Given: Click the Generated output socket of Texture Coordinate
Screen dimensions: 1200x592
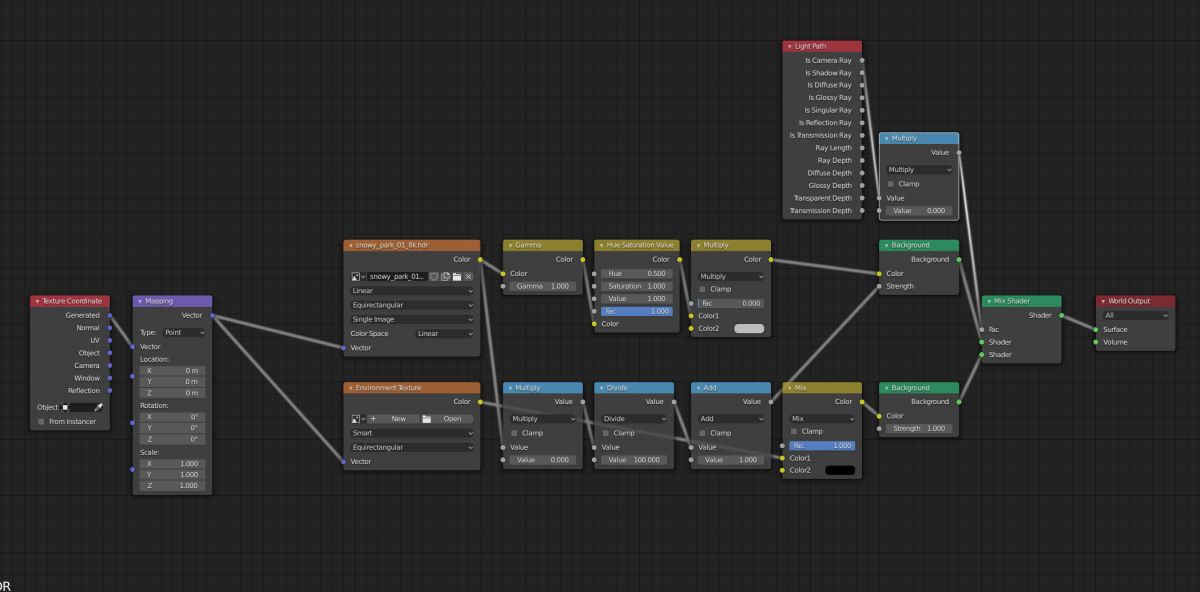Looking at the screenshot, I should click(109, 315).
